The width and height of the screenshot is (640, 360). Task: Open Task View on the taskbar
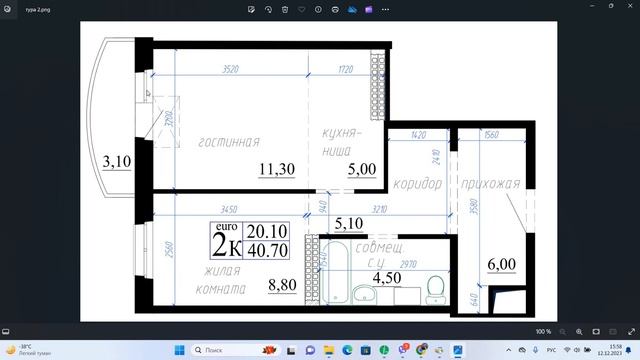coord(291,350)
